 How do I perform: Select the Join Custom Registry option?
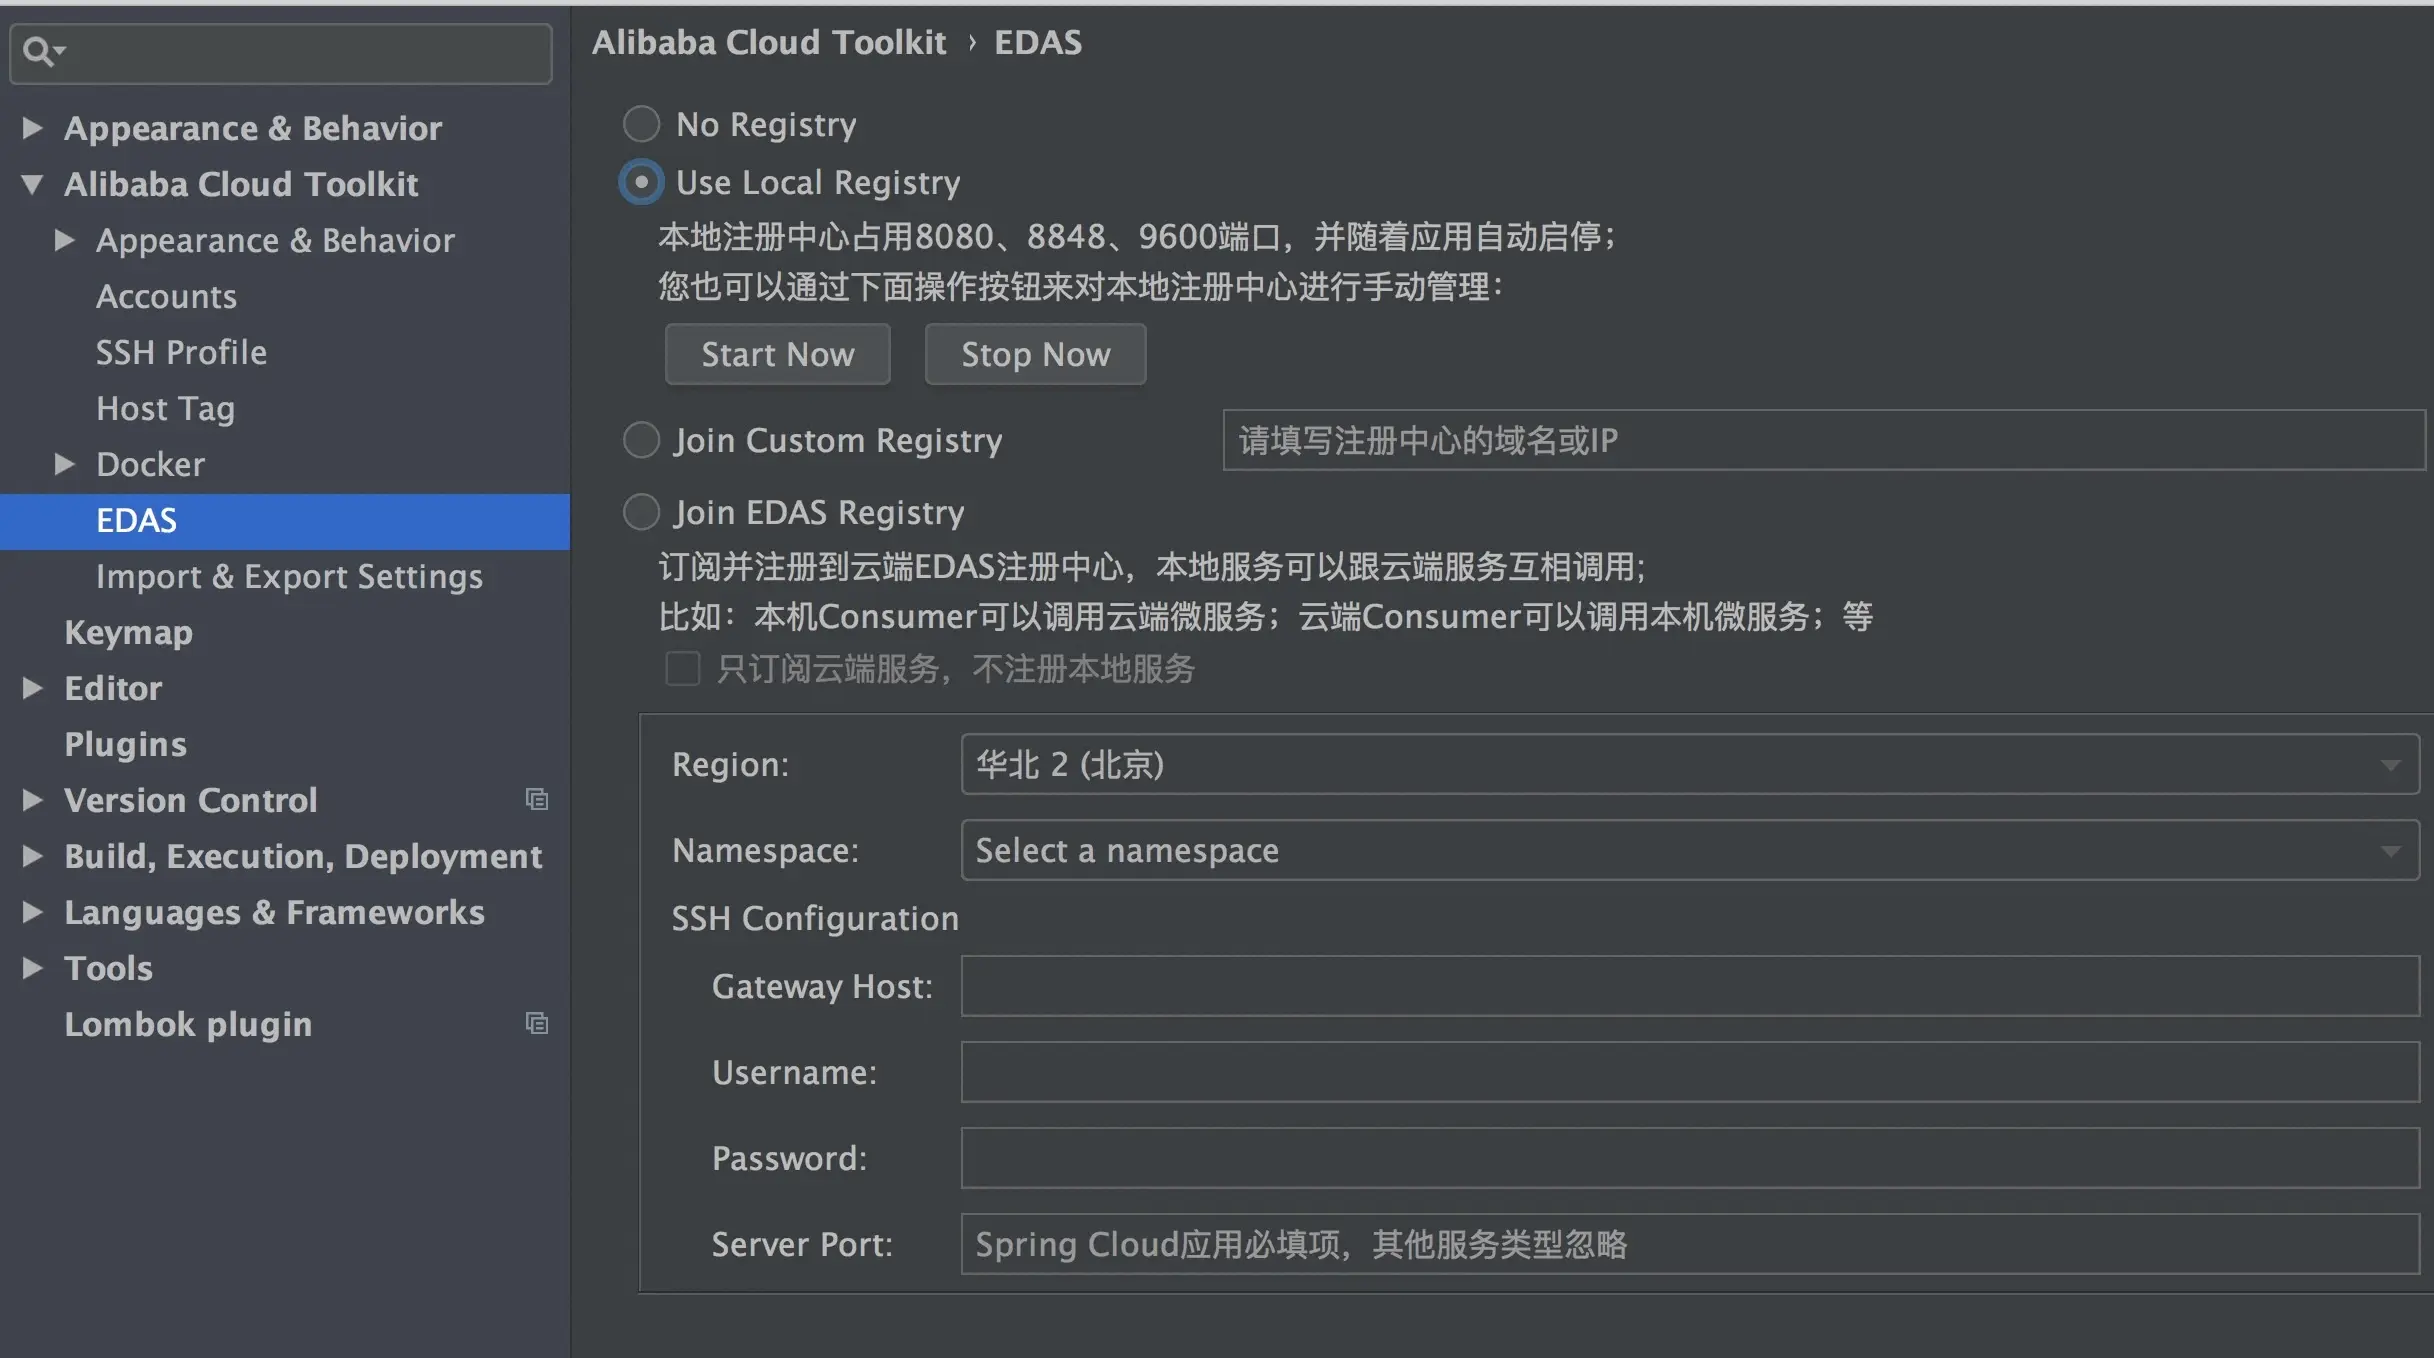click(x=641, y=440)
